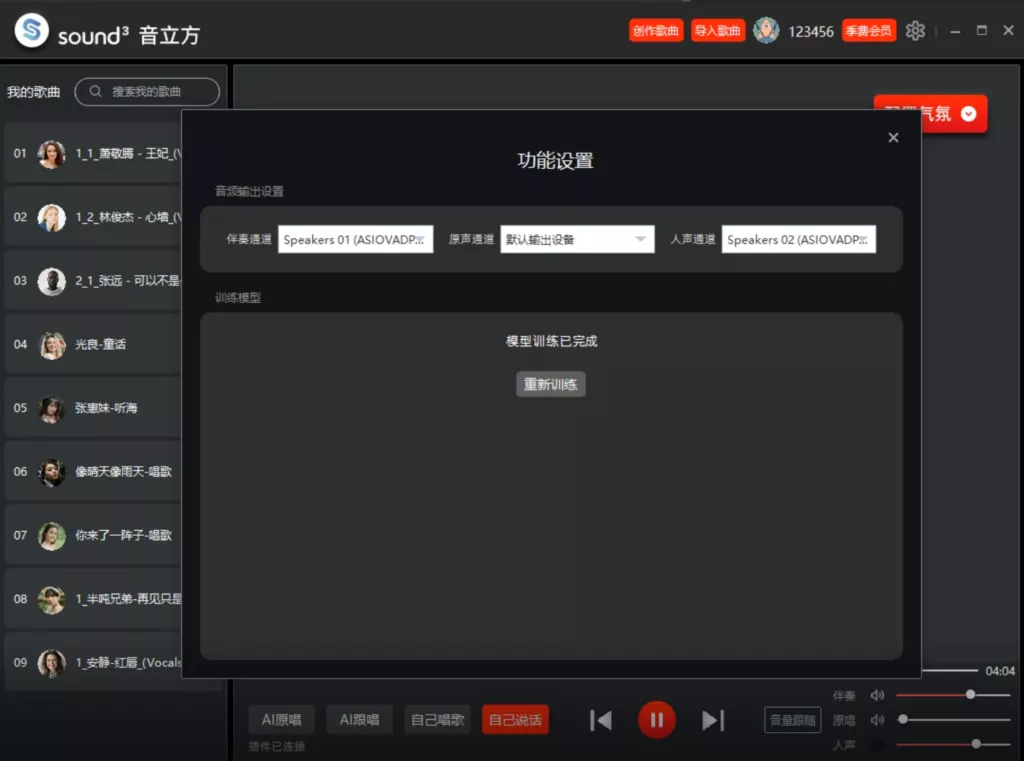Click the avatar of 光良-童话

[51, 345]
